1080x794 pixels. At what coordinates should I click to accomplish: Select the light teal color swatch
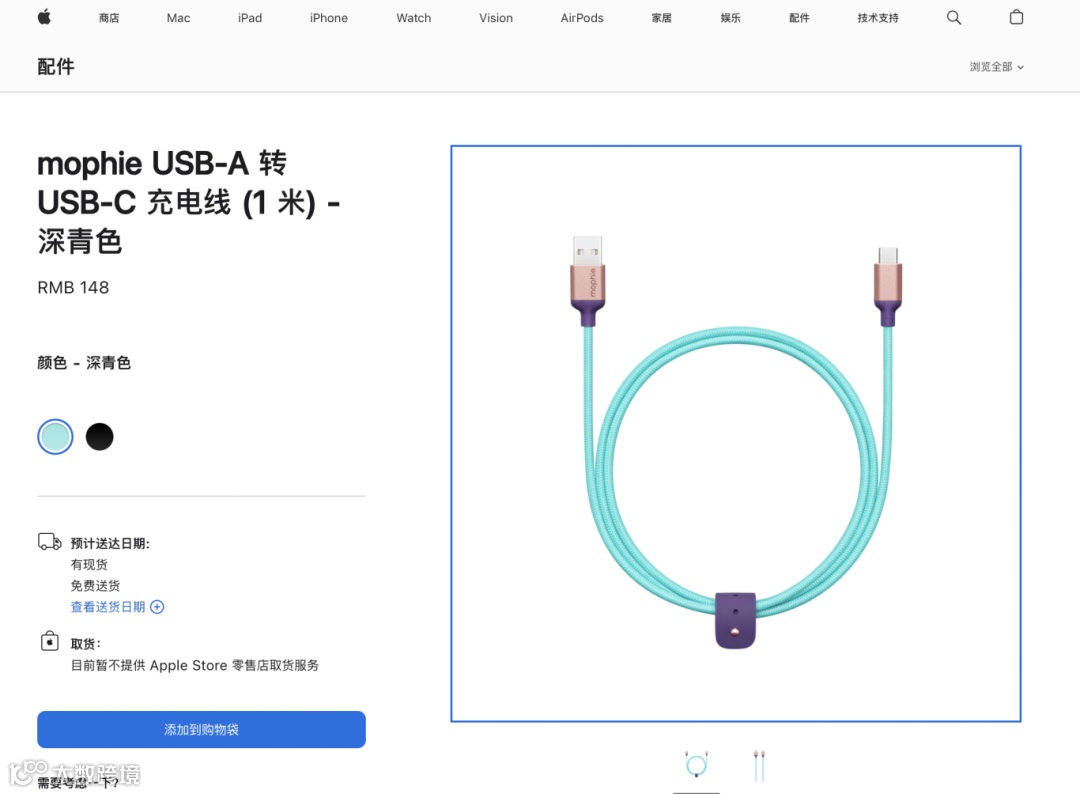pyautogui.click(x=55, y=437)
